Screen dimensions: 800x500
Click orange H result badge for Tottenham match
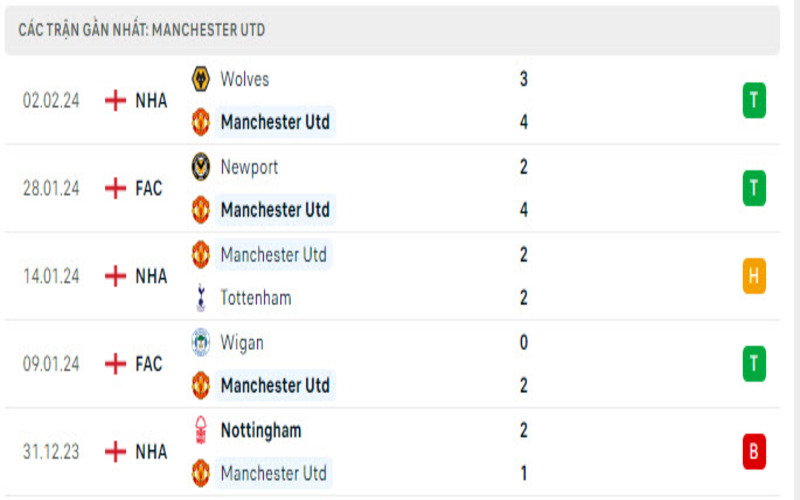coord(754,276)
